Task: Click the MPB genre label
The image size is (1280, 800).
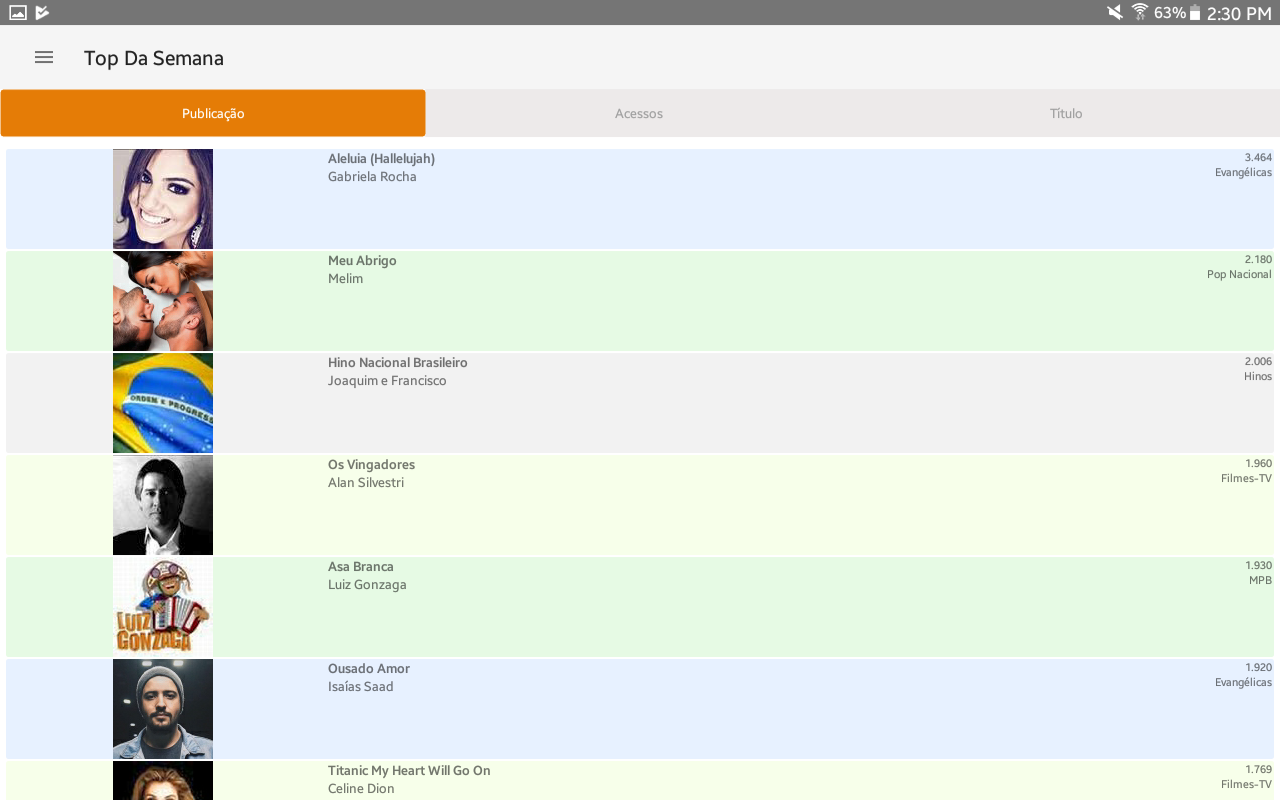Action: coord(1260,581)
